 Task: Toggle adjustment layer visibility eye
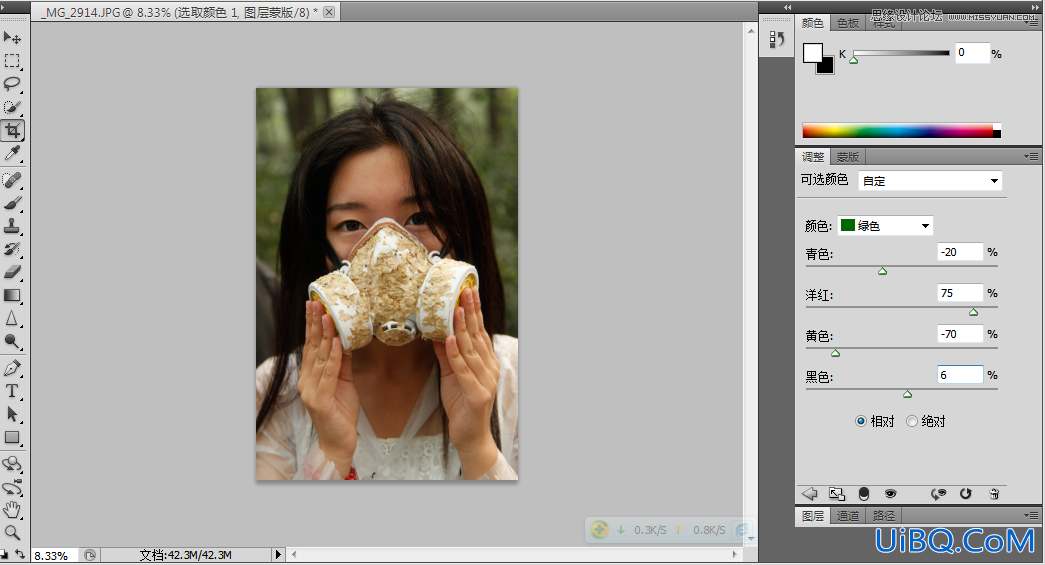coord(890,494)
